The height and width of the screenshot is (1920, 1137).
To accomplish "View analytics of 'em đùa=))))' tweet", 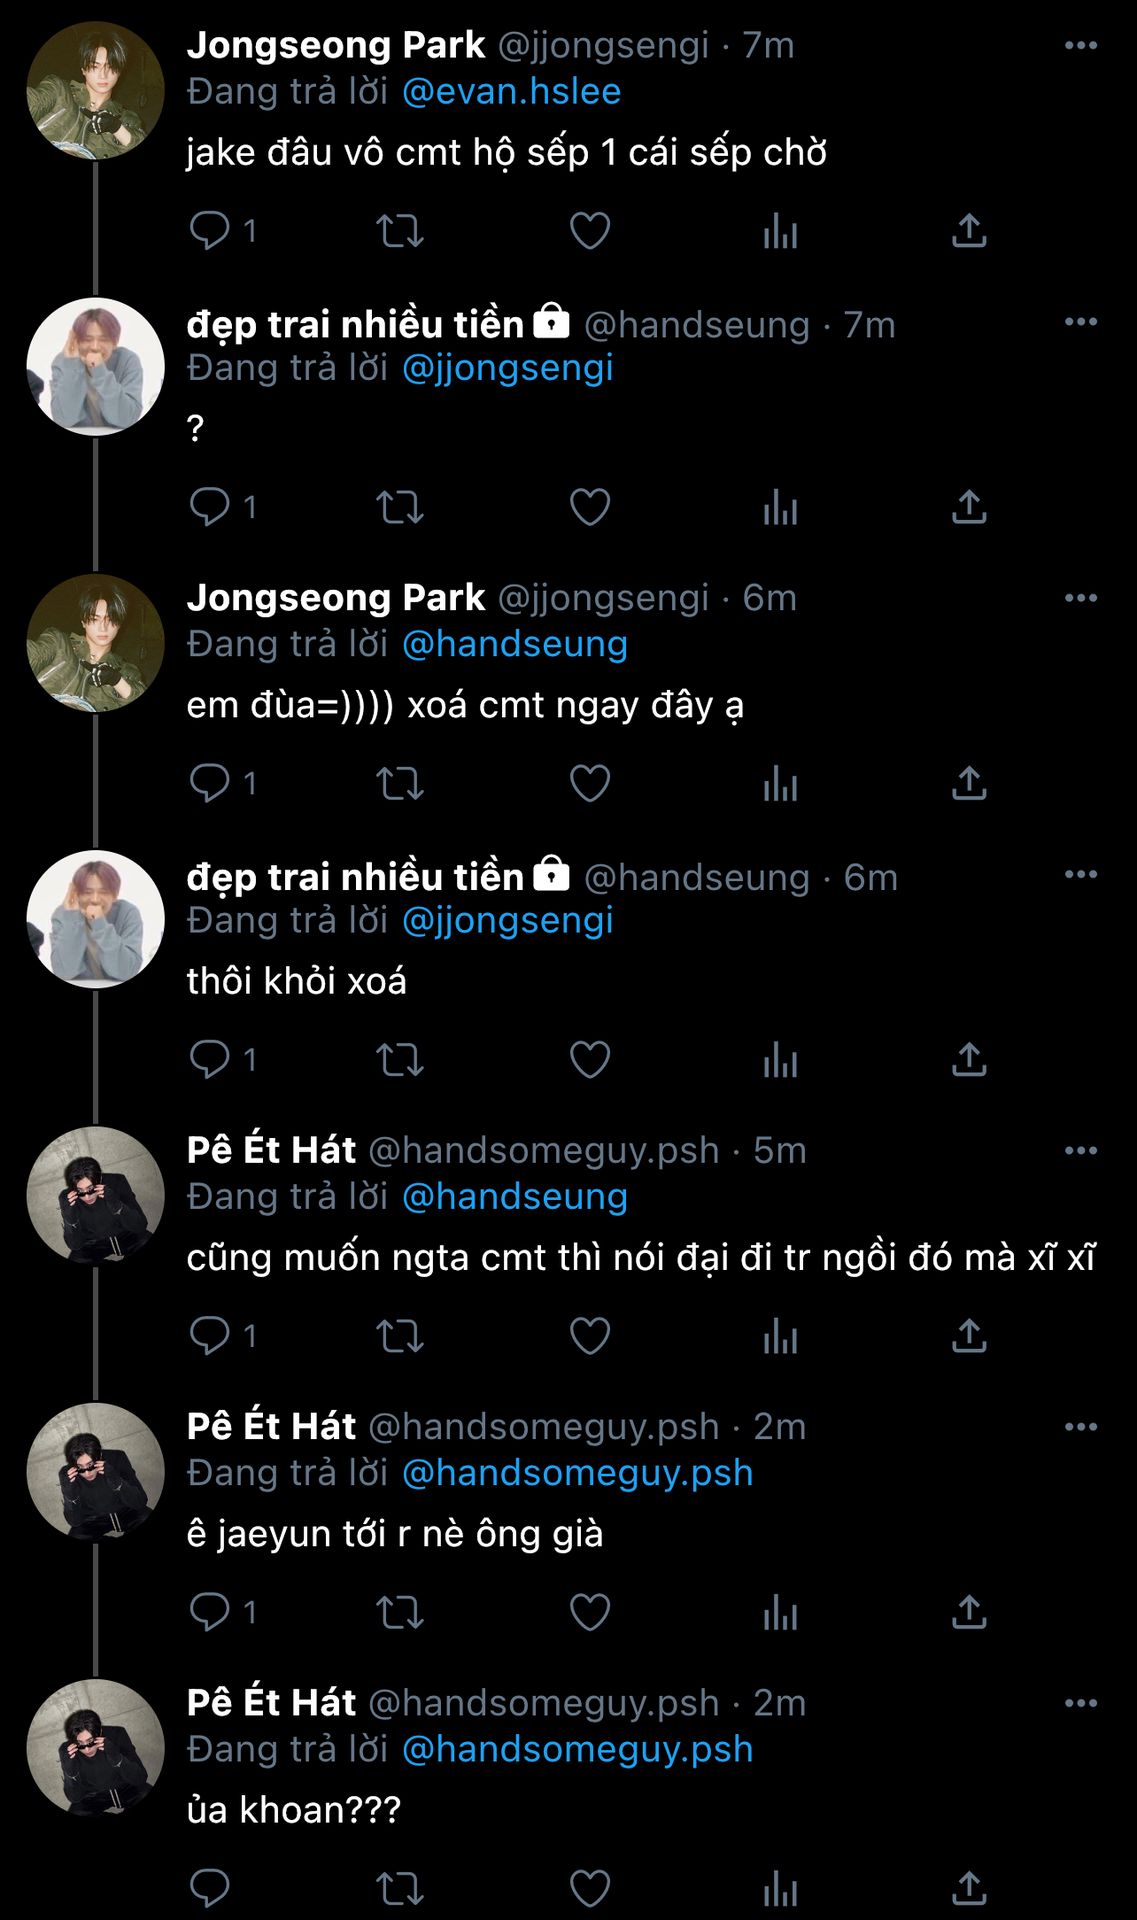I will click(780, 783).
